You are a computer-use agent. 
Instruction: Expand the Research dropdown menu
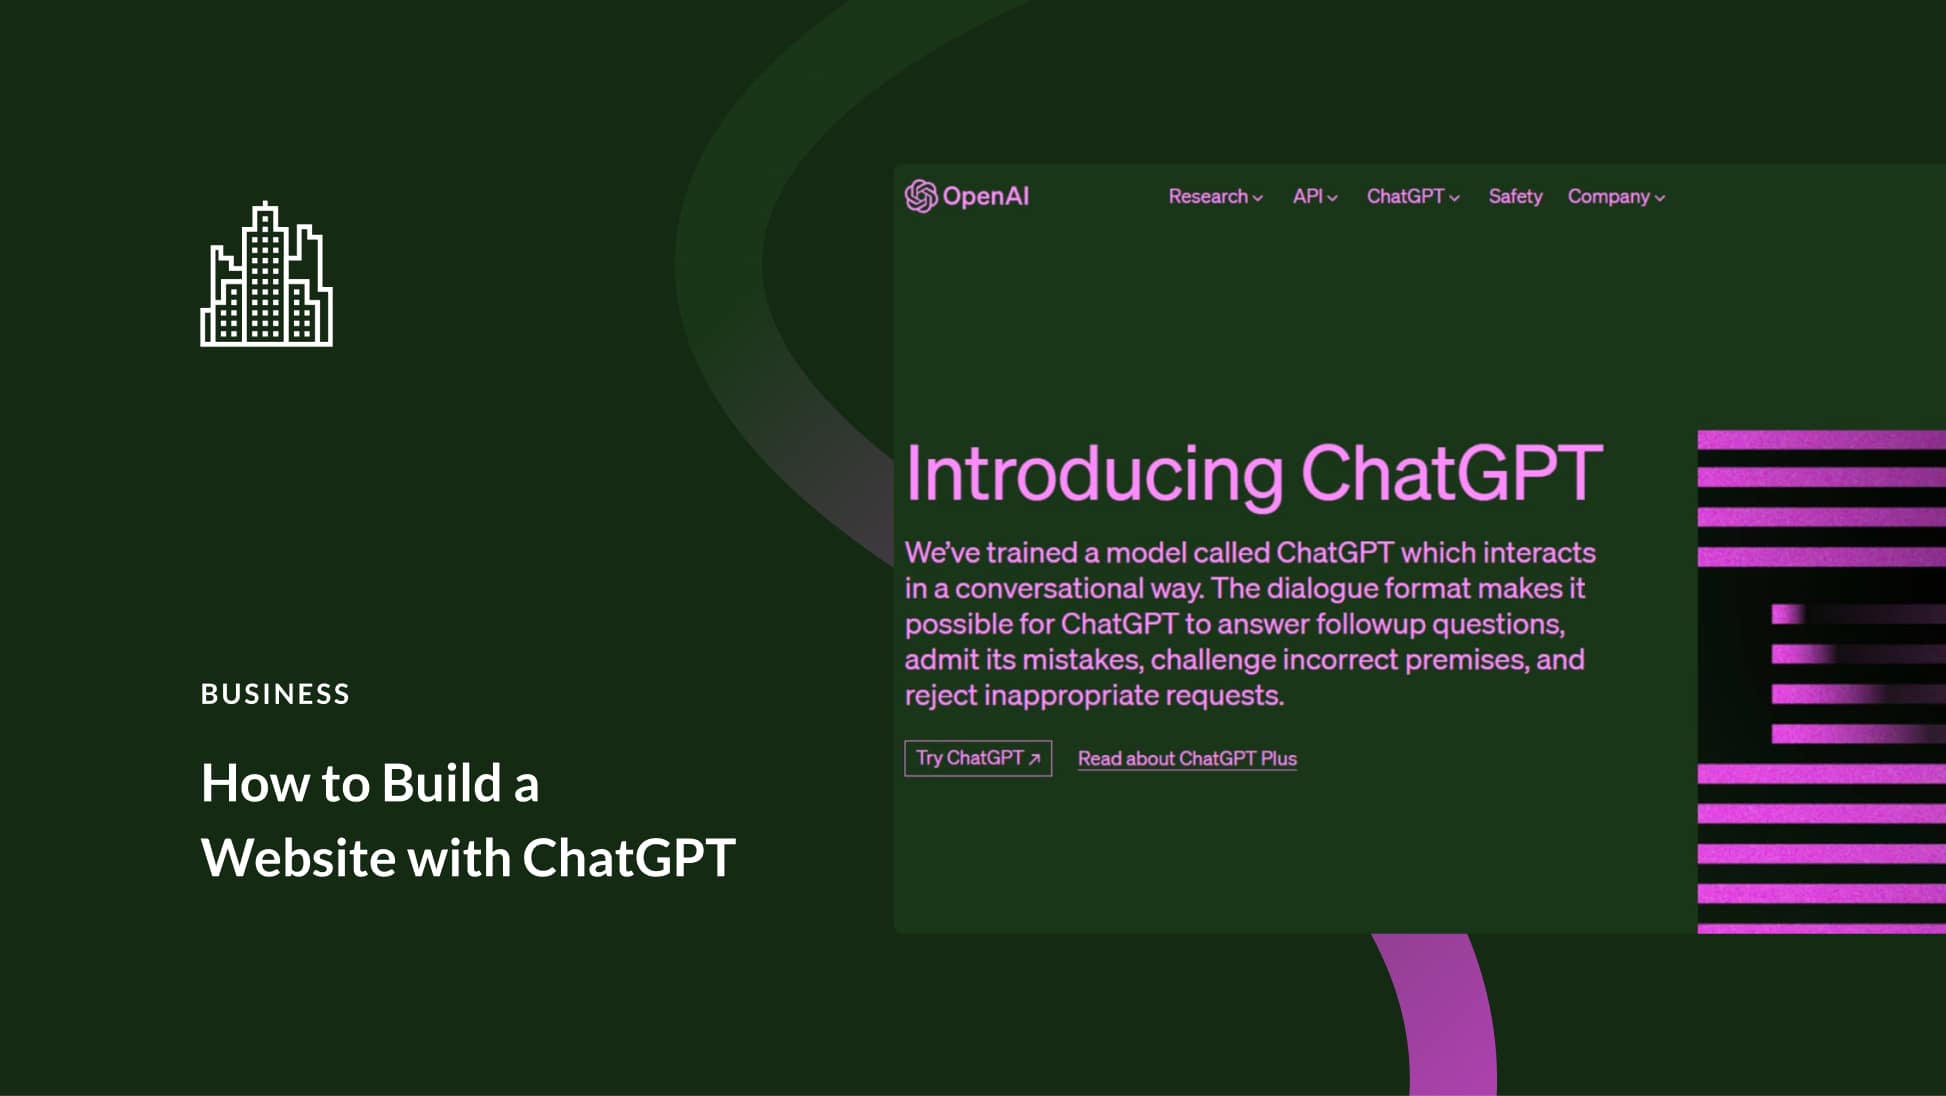click(1212, 196)
